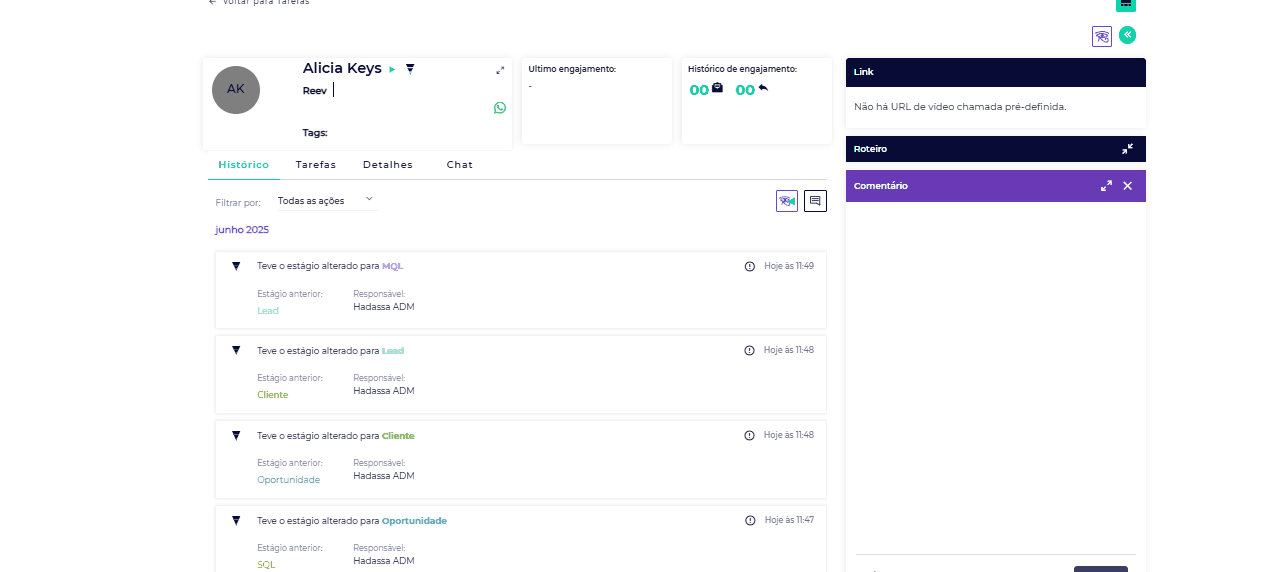The height and width of the screenshot is (572, 1272).
Task: Click 'Não há URL de vídeo chamada' message
Action: 960,106
